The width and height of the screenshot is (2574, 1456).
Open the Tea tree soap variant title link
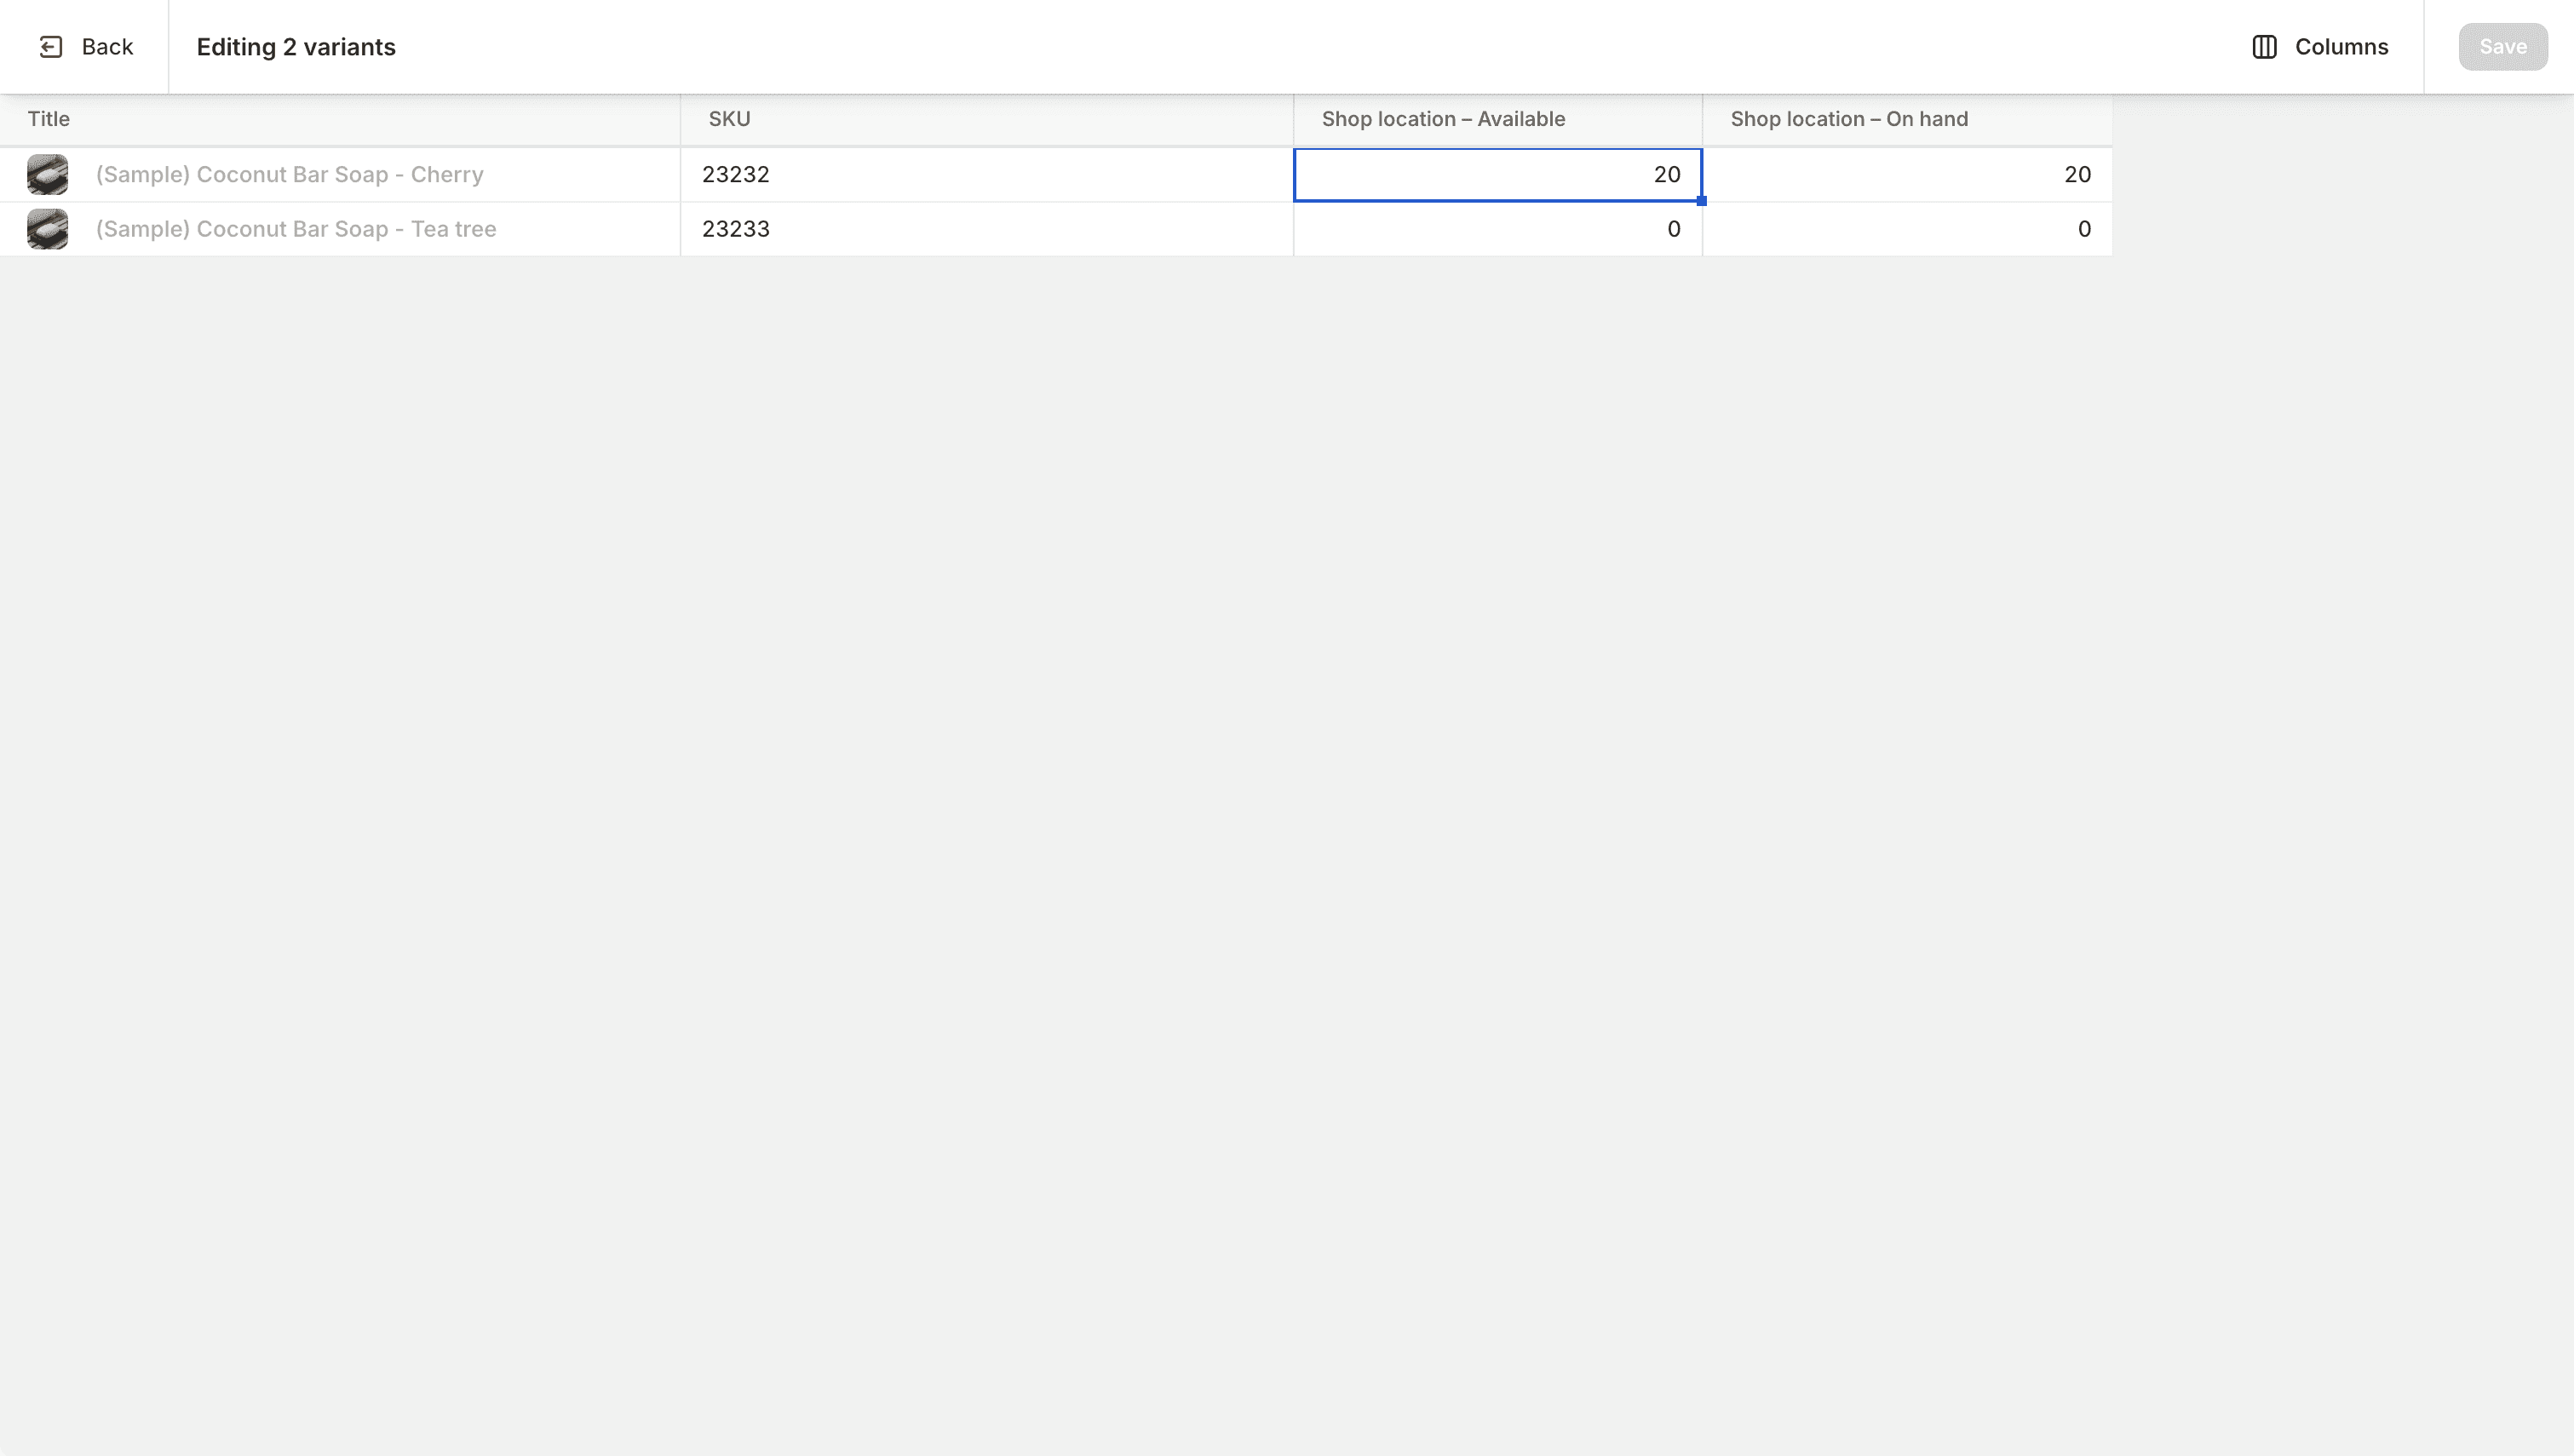coord(296,229)
